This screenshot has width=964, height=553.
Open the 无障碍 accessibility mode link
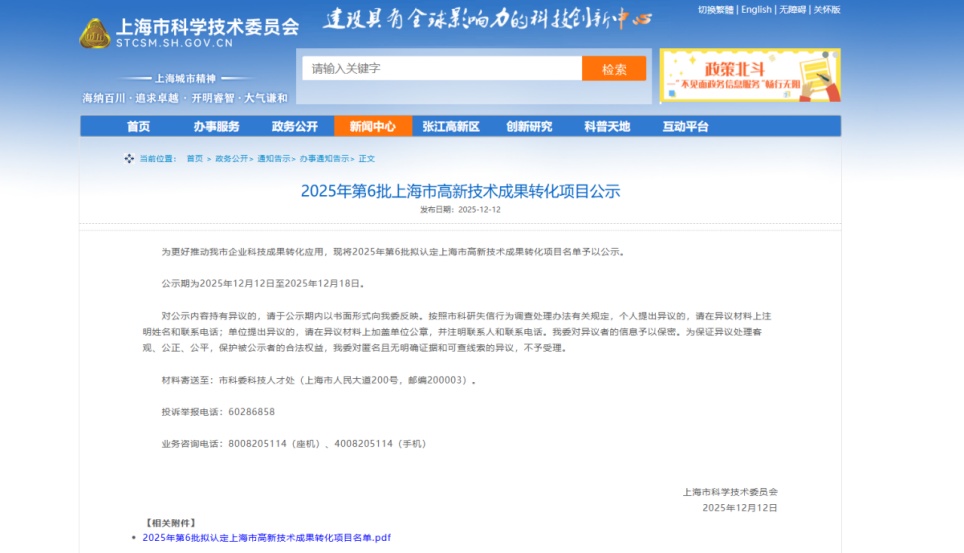[792, 9]
